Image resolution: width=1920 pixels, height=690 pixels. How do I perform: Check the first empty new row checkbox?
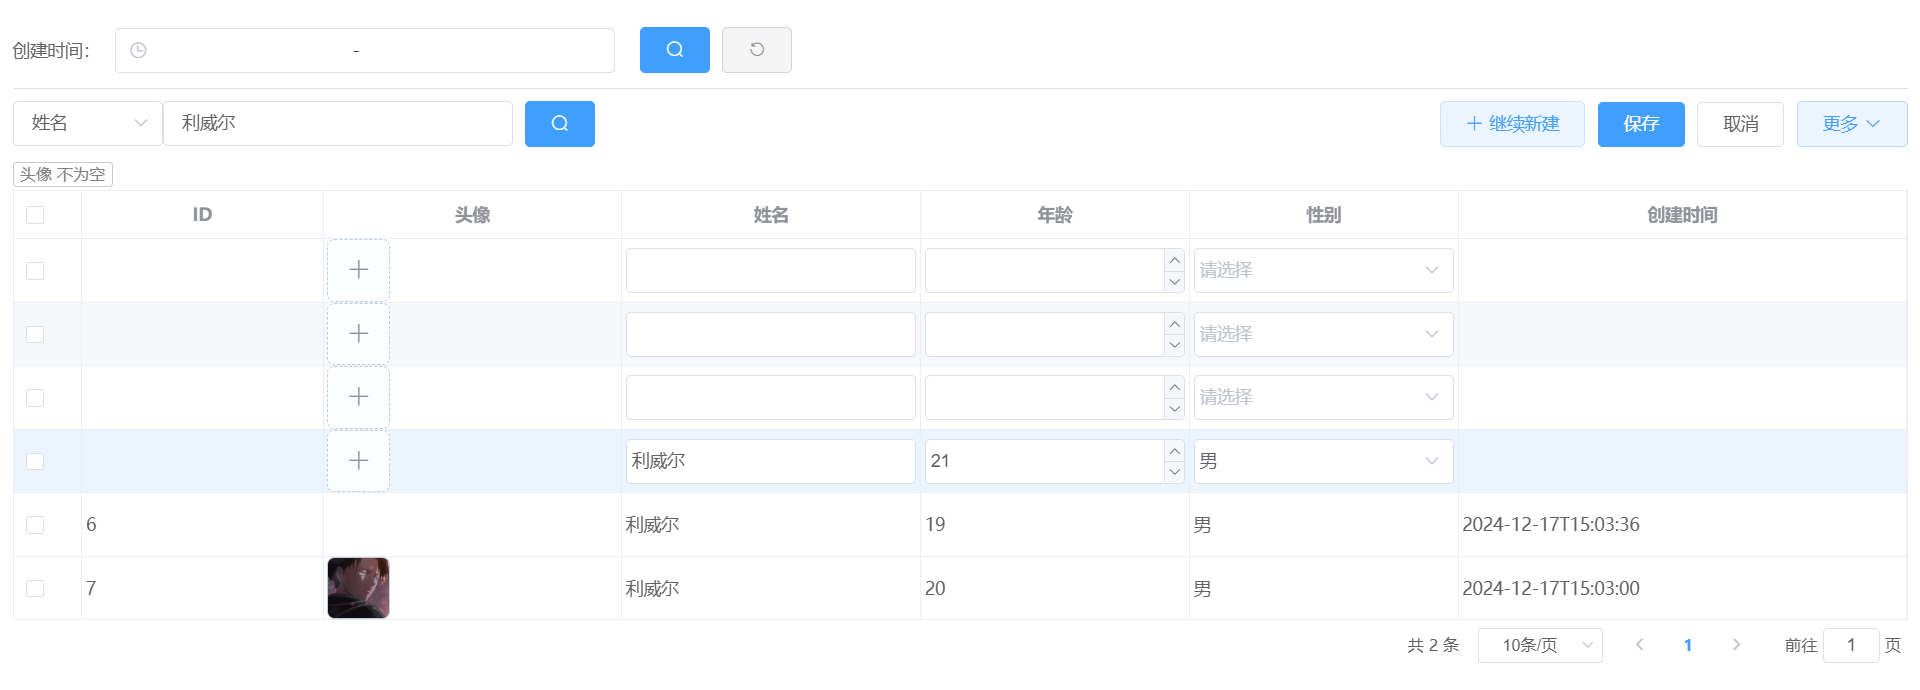(x=35, y=271)
